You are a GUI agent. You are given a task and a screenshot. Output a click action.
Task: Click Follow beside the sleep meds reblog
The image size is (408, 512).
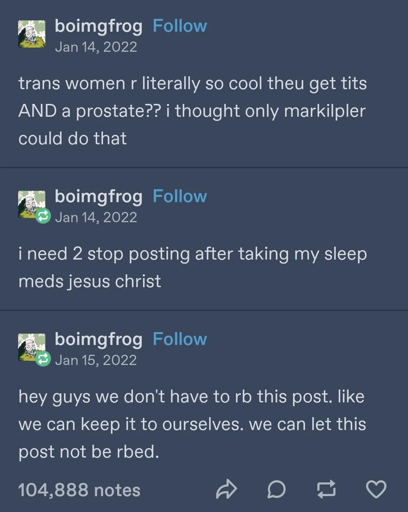point(180,196)
